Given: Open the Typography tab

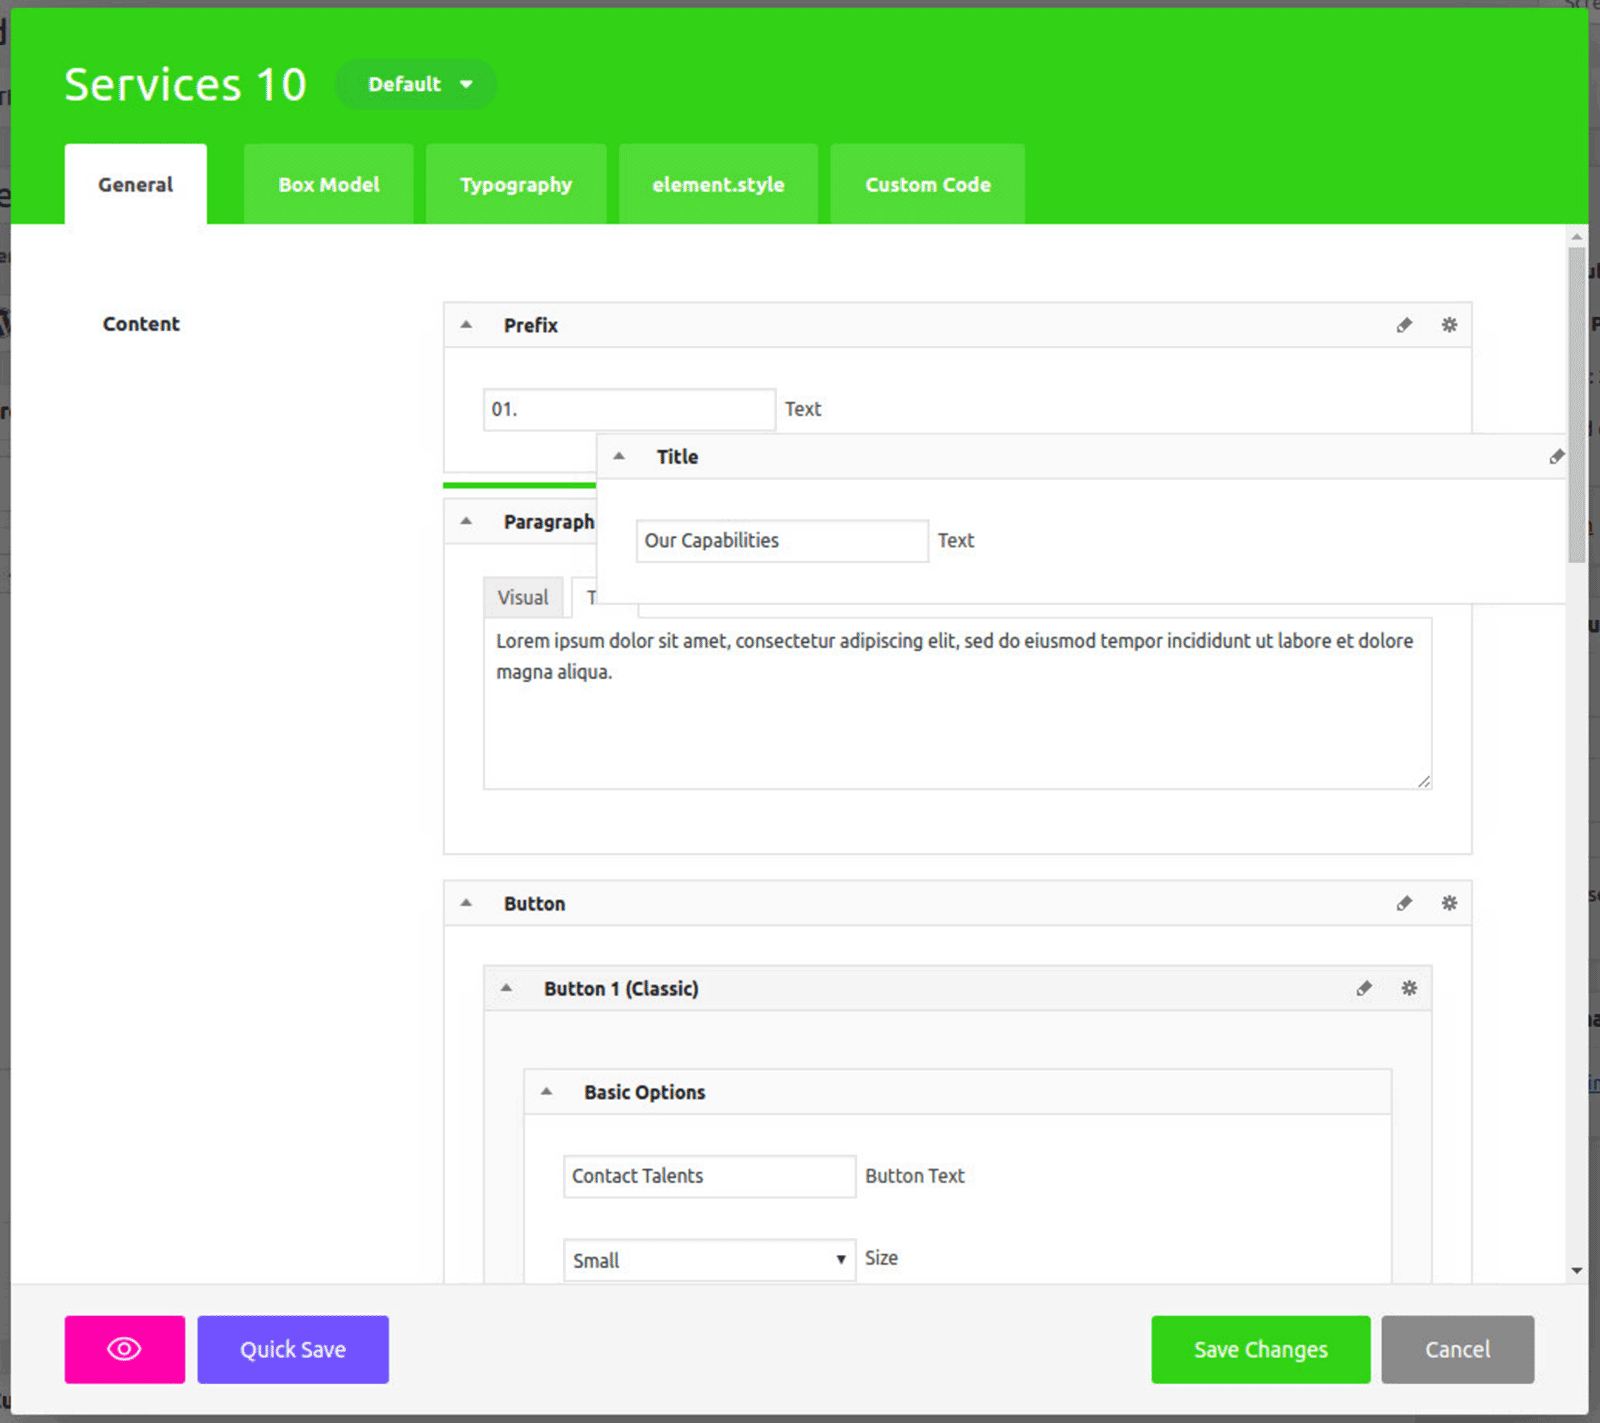Looking at the screenshot, I should pos(516,184).
